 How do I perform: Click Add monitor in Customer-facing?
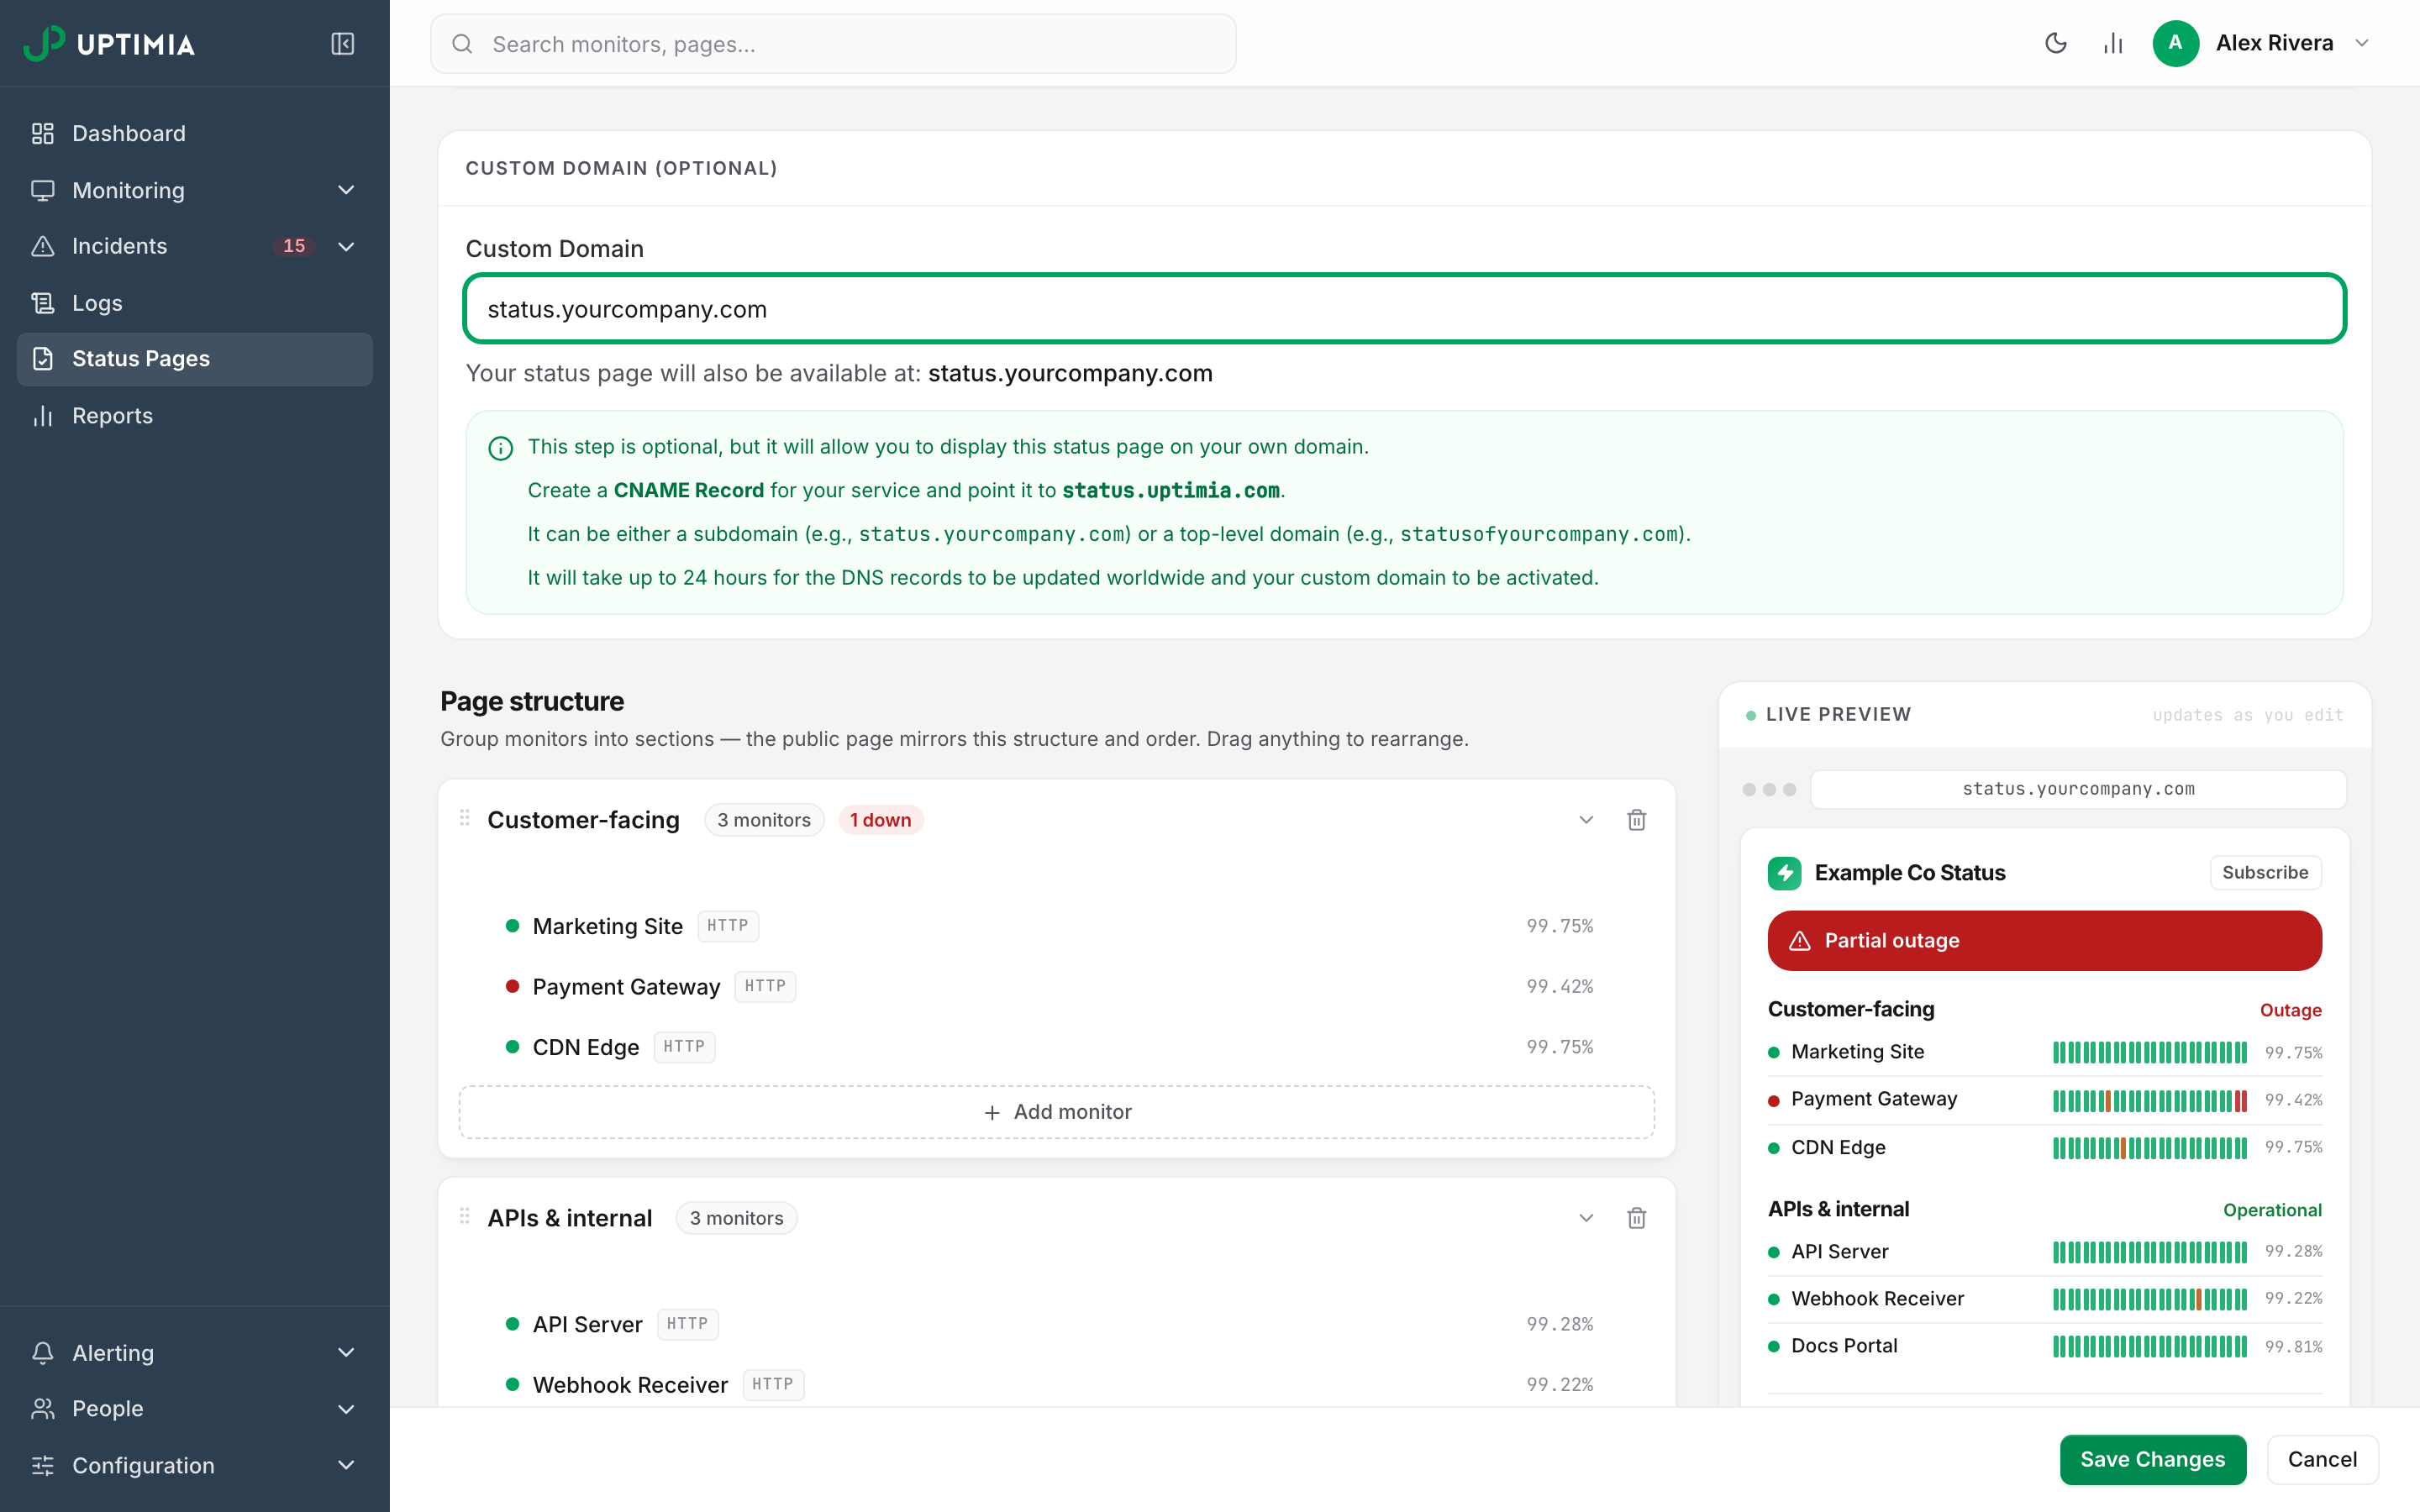1057,1112
